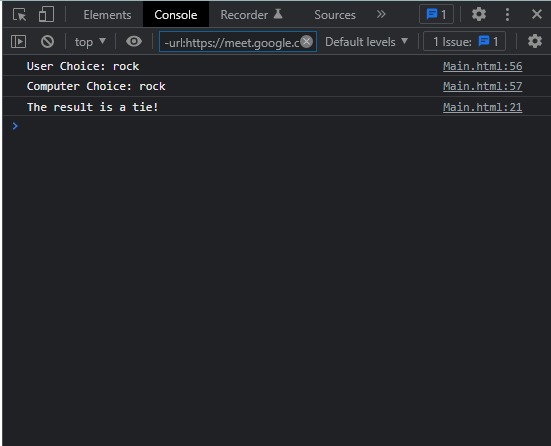Activate the inspect element picker icon

pos(19,15)
